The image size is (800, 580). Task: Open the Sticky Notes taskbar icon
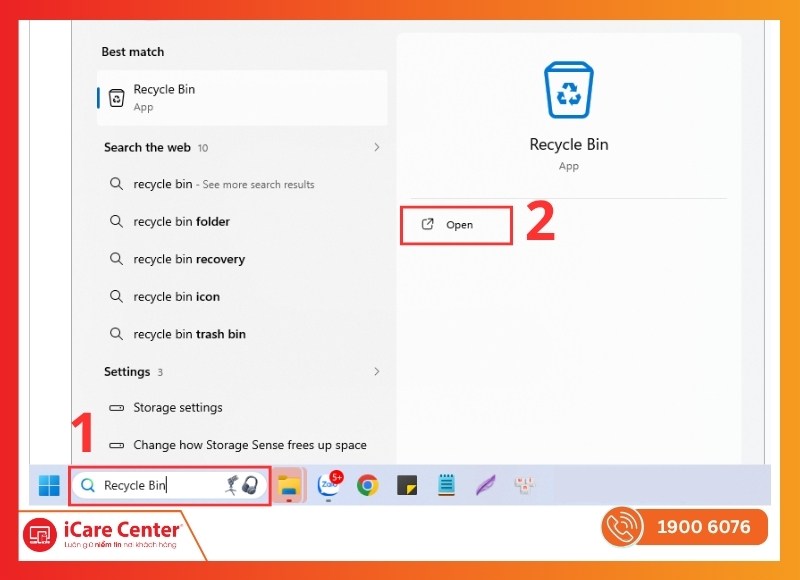pos(406,486)
